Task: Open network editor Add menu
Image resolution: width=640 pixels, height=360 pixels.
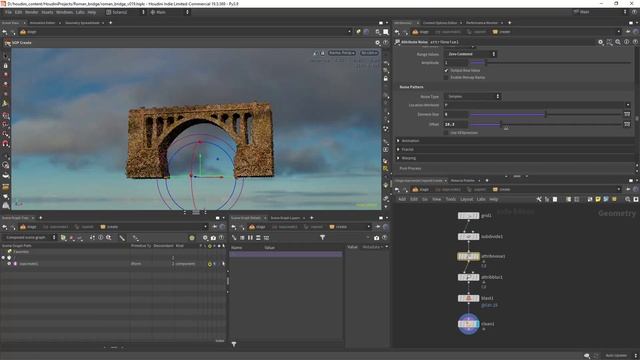Action: [402, 199]
